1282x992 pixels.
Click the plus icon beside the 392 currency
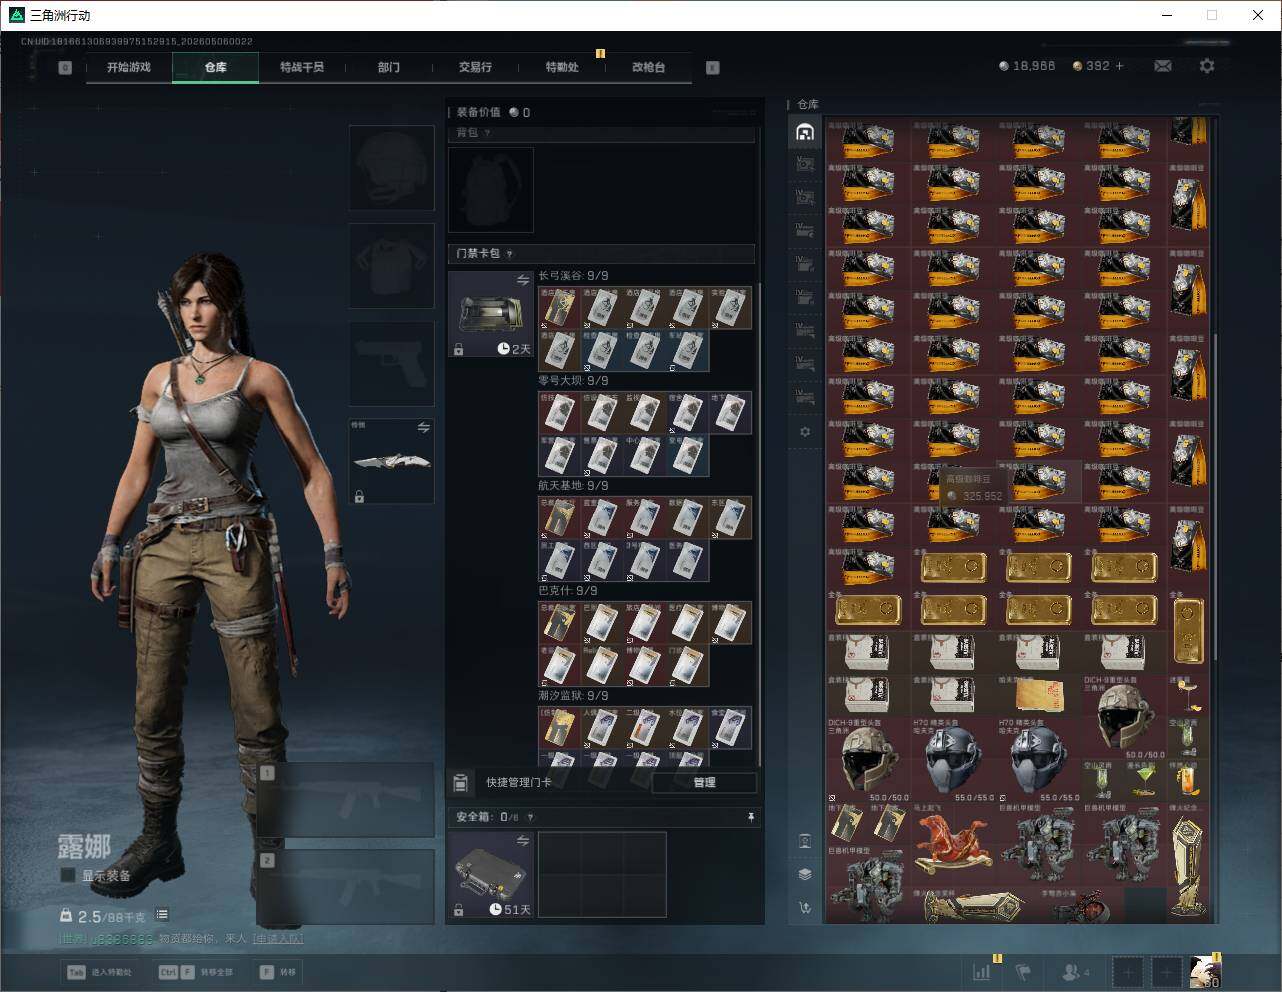(x=1119, y=66)
